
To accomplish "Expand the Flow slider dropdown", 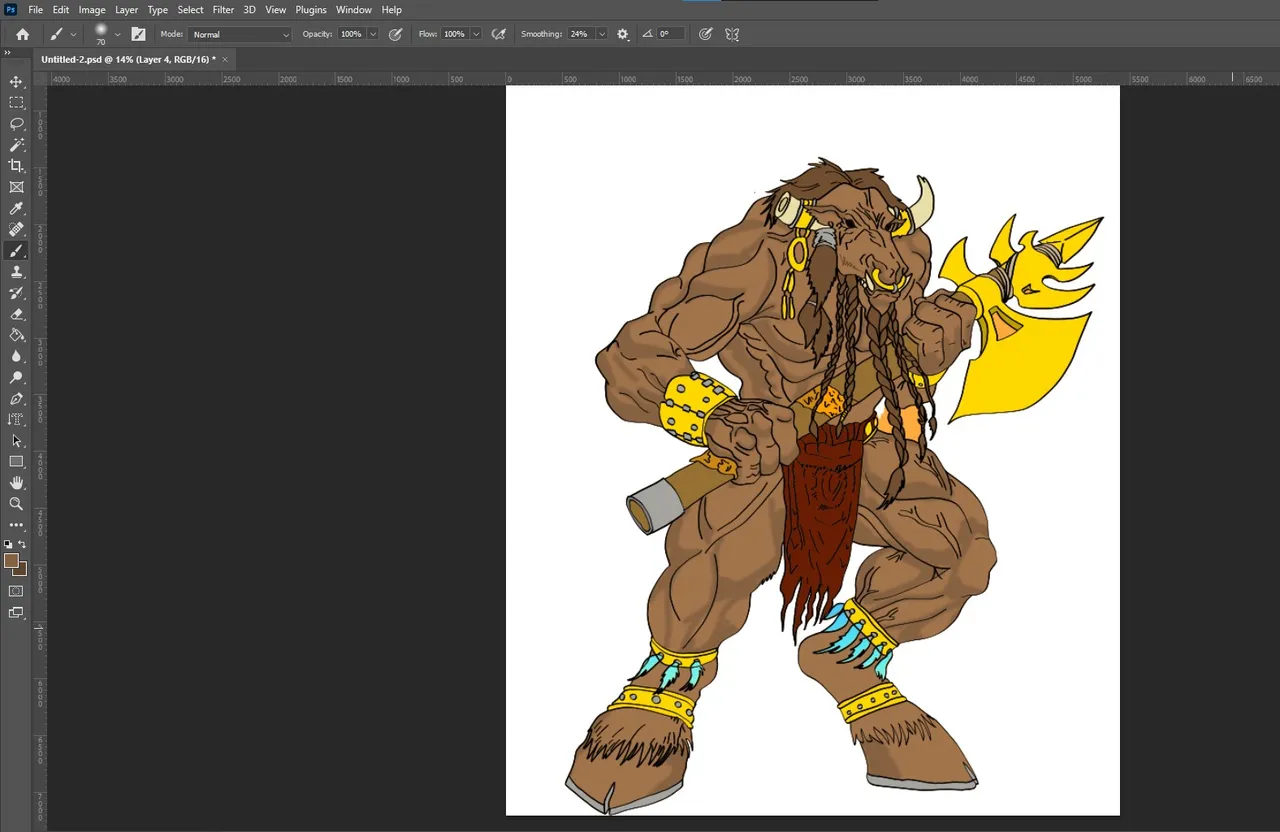I will [x=476, y=34].
